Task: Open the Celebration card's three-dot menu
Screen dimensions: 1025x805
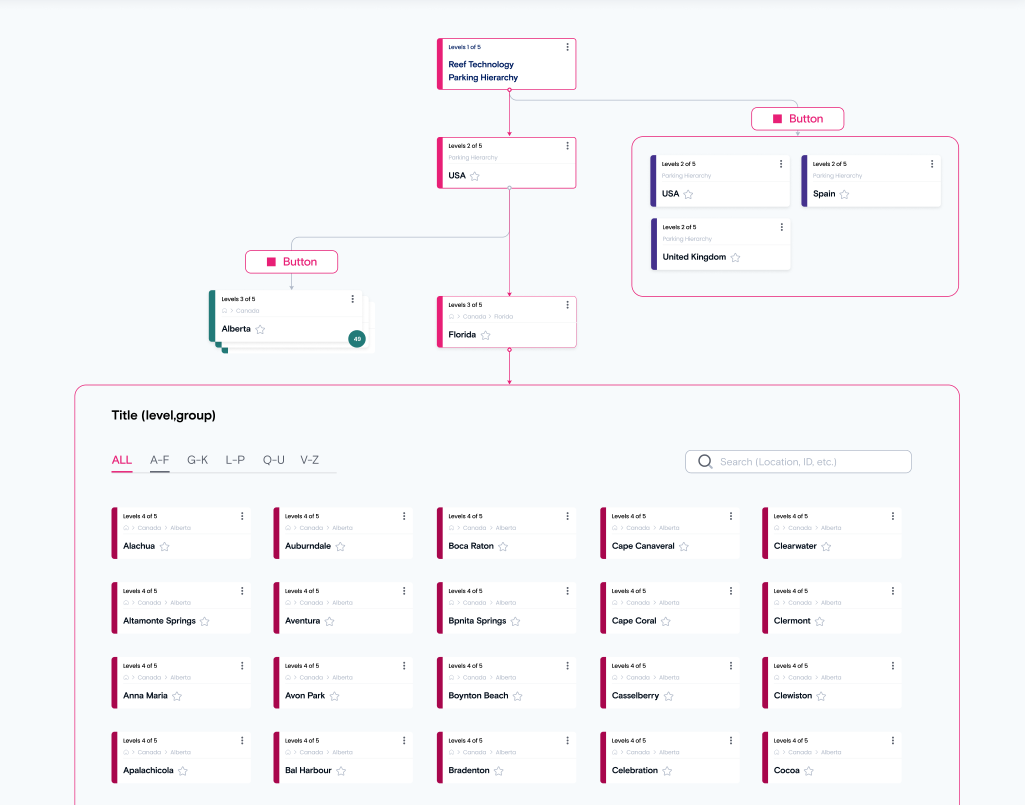Action: pyautogui.click(x=731, y=741)
